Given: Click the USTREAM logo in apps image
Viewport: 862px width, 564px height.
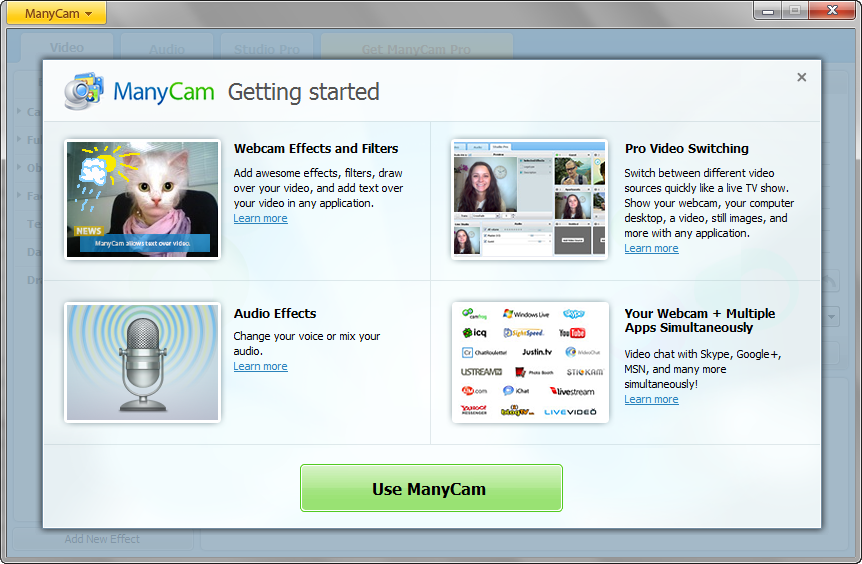Looking at the screenshot, I should pyautogui.click(x=482, y=372).
